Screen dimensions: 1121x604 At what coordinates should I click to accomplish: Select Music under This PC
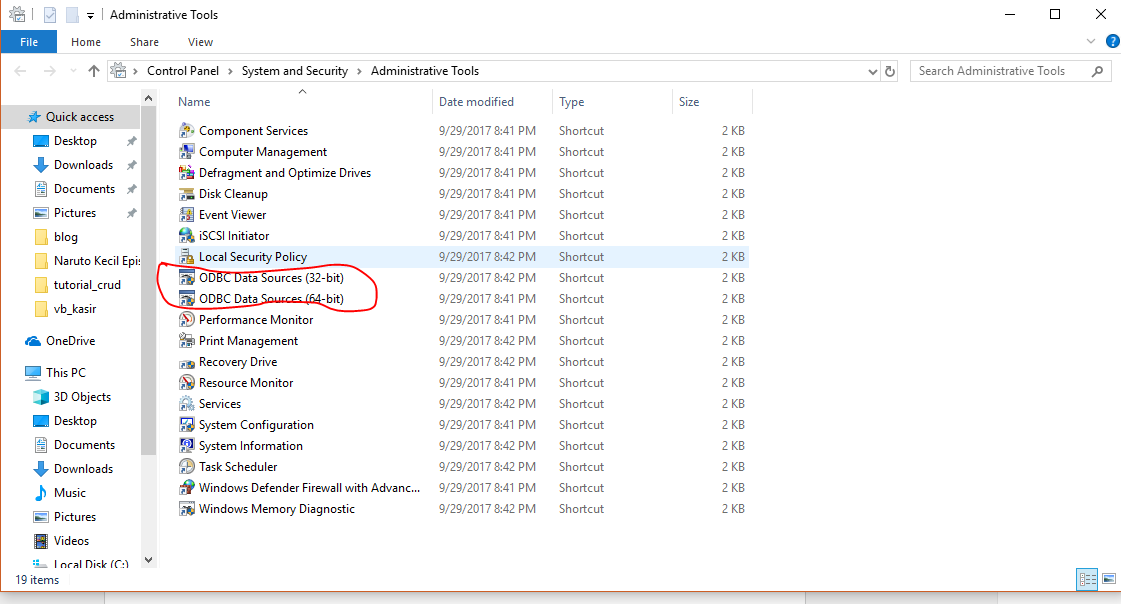(71, 492)
